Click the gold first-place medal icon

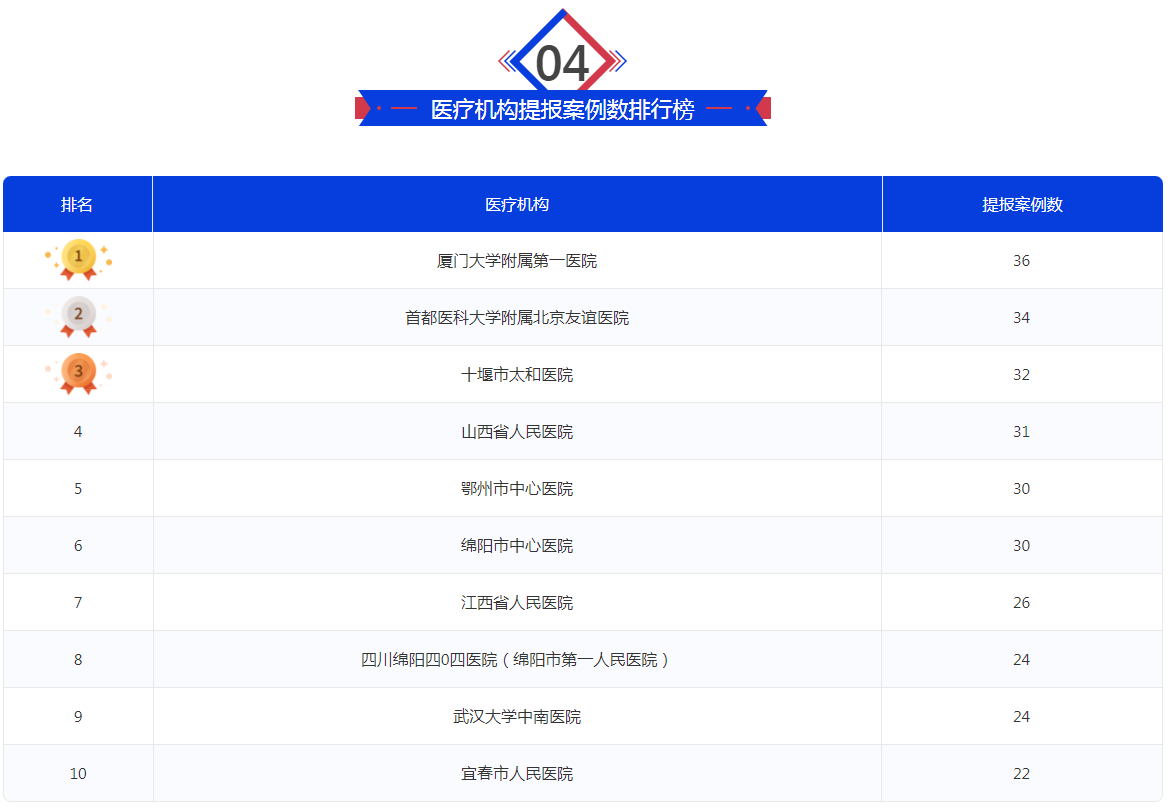(x=78, y=259)
